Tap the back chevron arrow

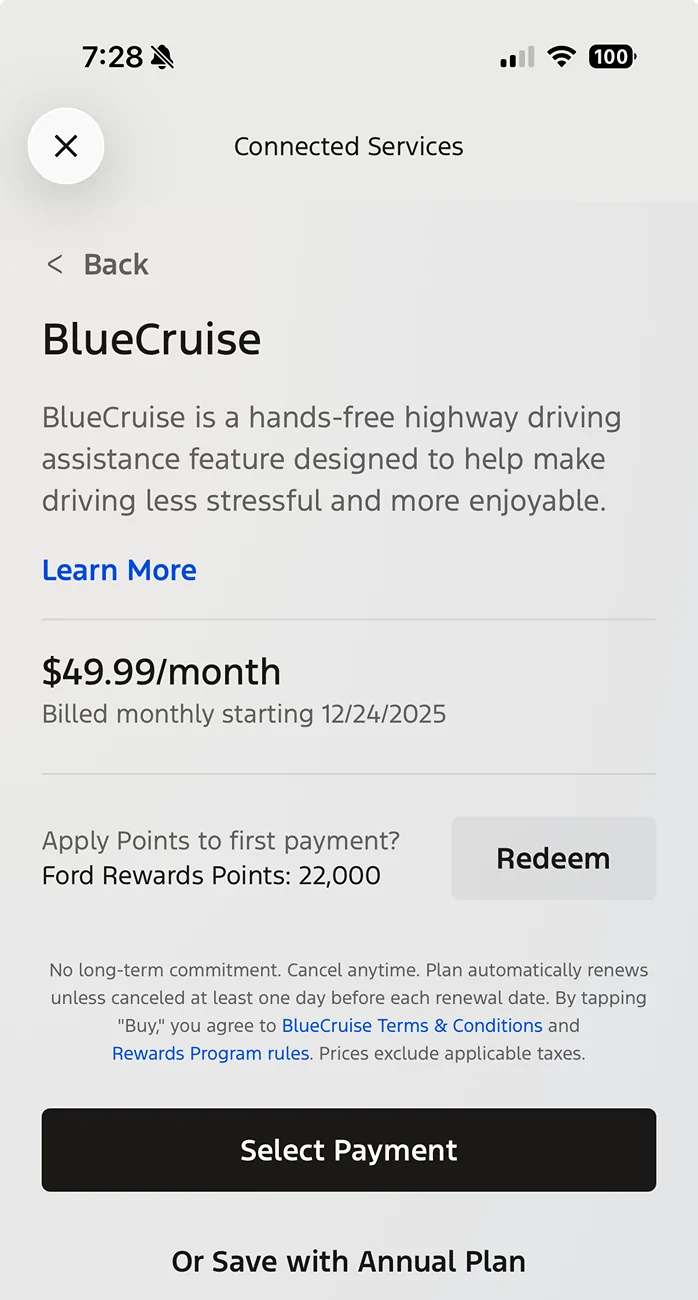(56, 265)
